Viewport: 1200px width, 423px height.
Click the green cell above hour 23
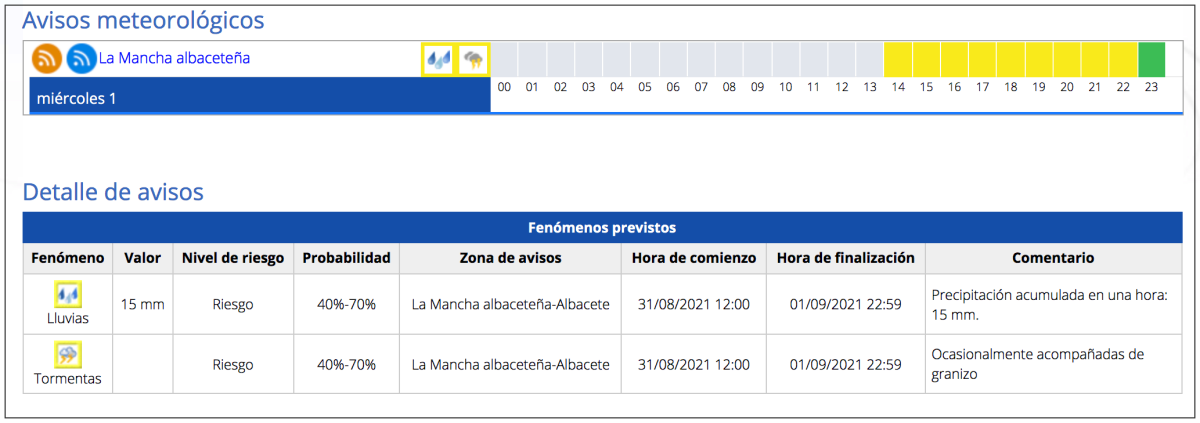[x=1152, y=59]
